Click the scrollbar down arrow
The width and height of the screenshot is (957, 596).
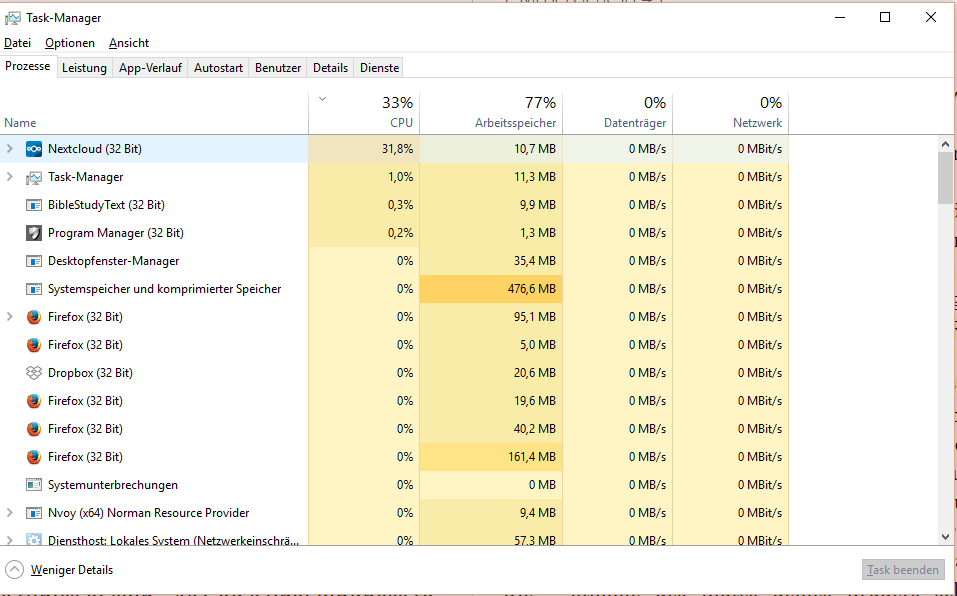pyautogui.click(x=945, y=537)
